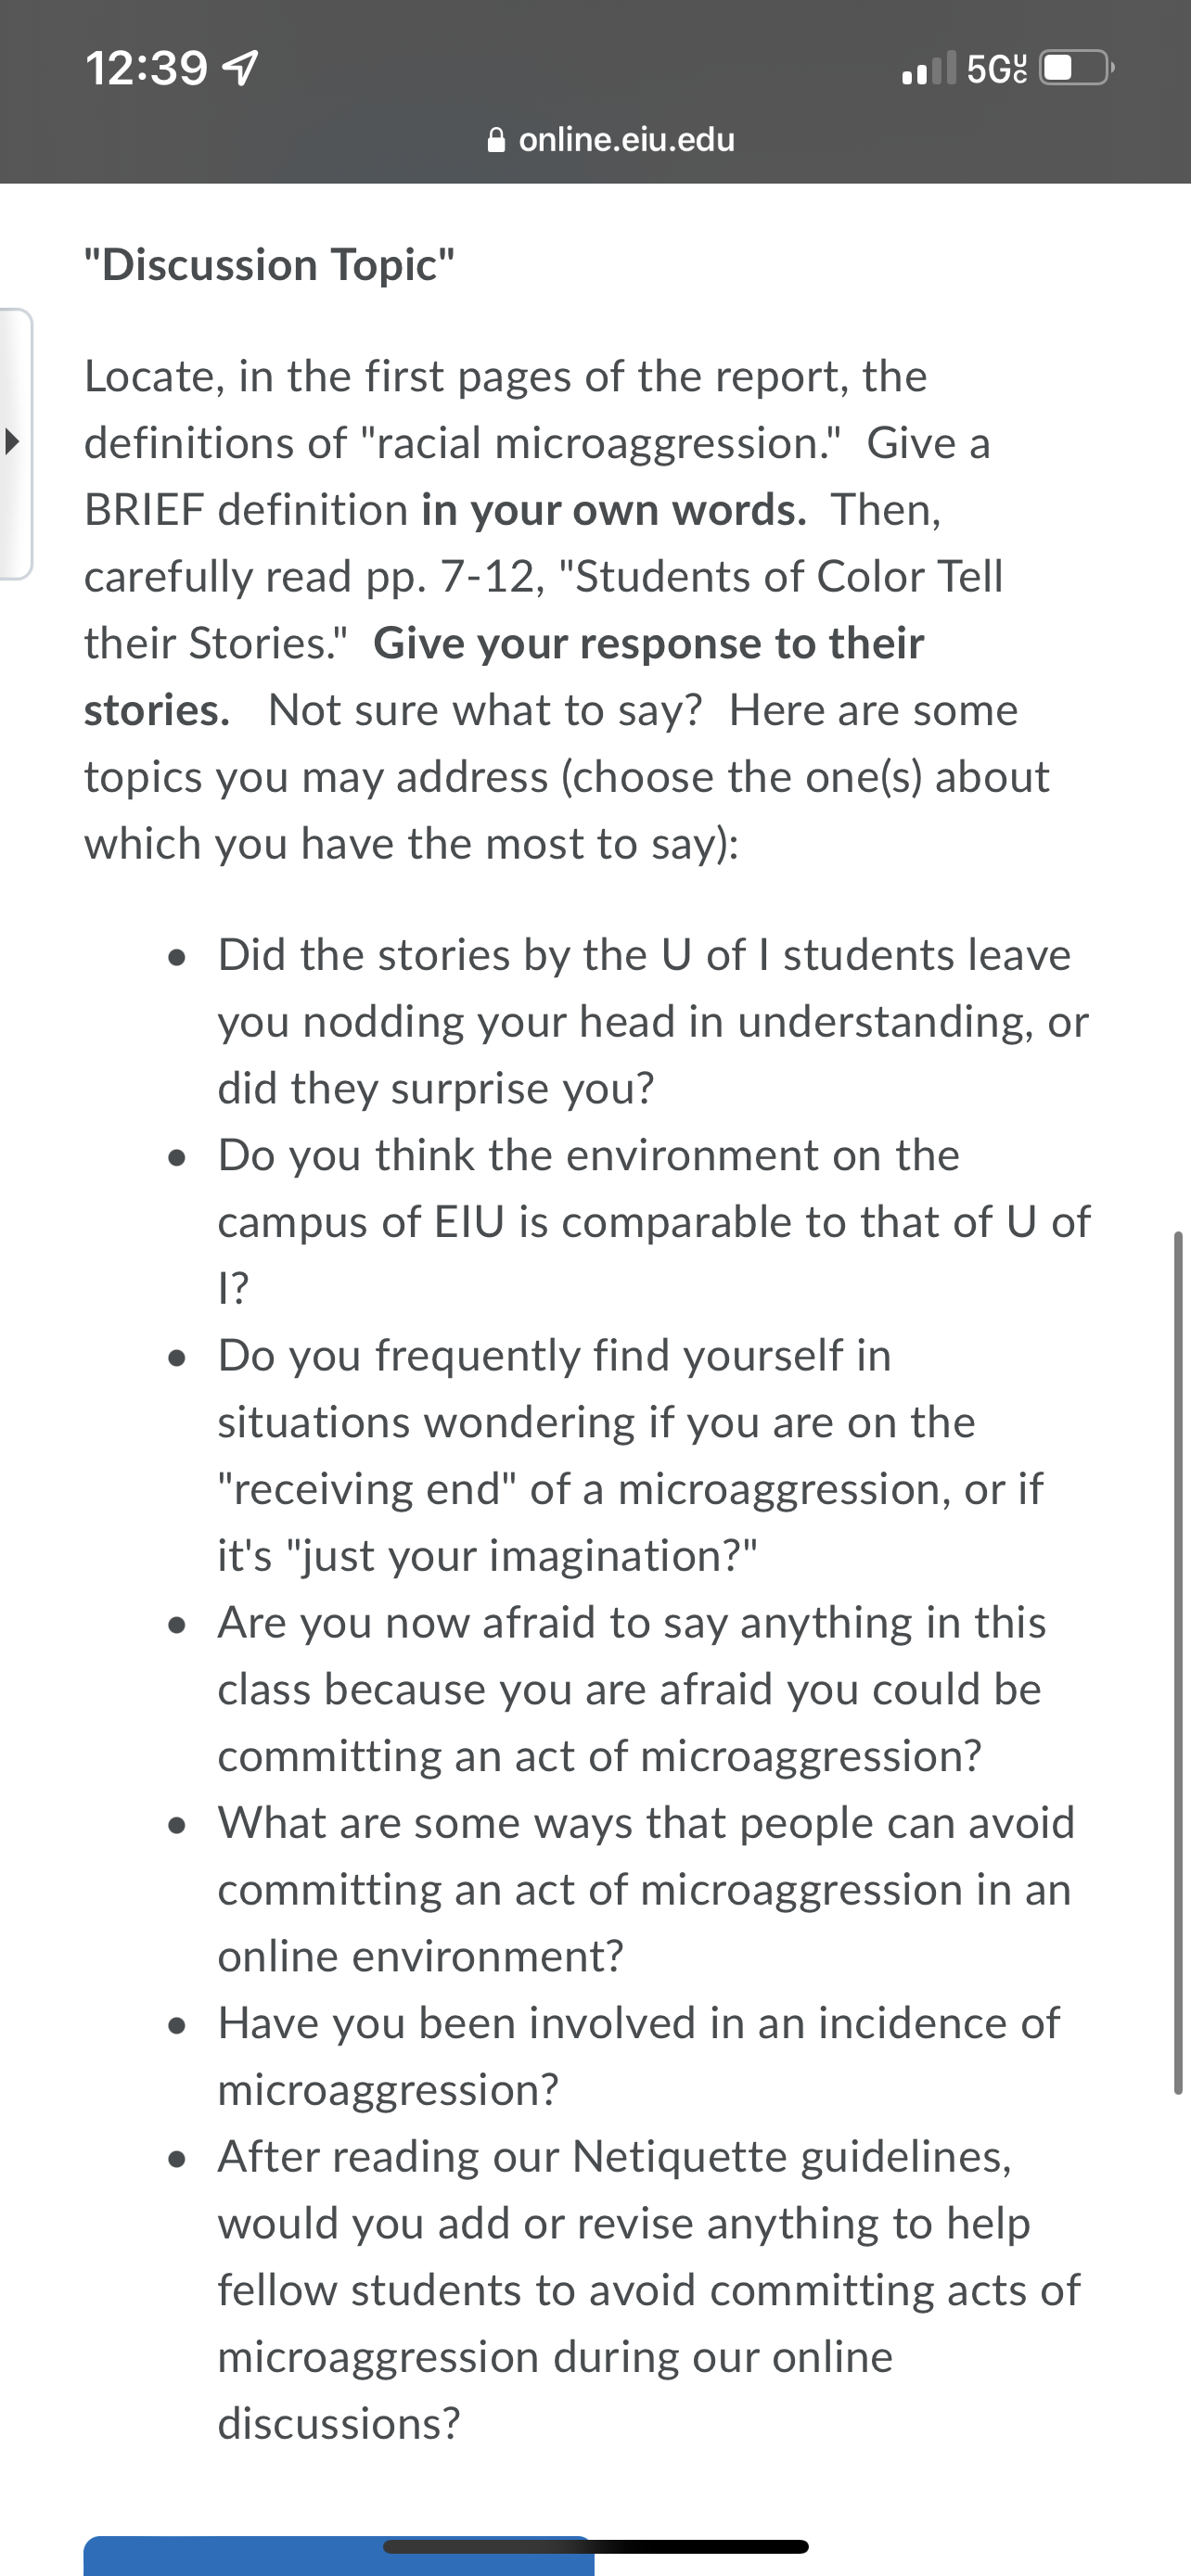The image size is (1191, 2576).
Task: Tap the padlock icon beside online.eiu.edu
Action: click(496, 140)
